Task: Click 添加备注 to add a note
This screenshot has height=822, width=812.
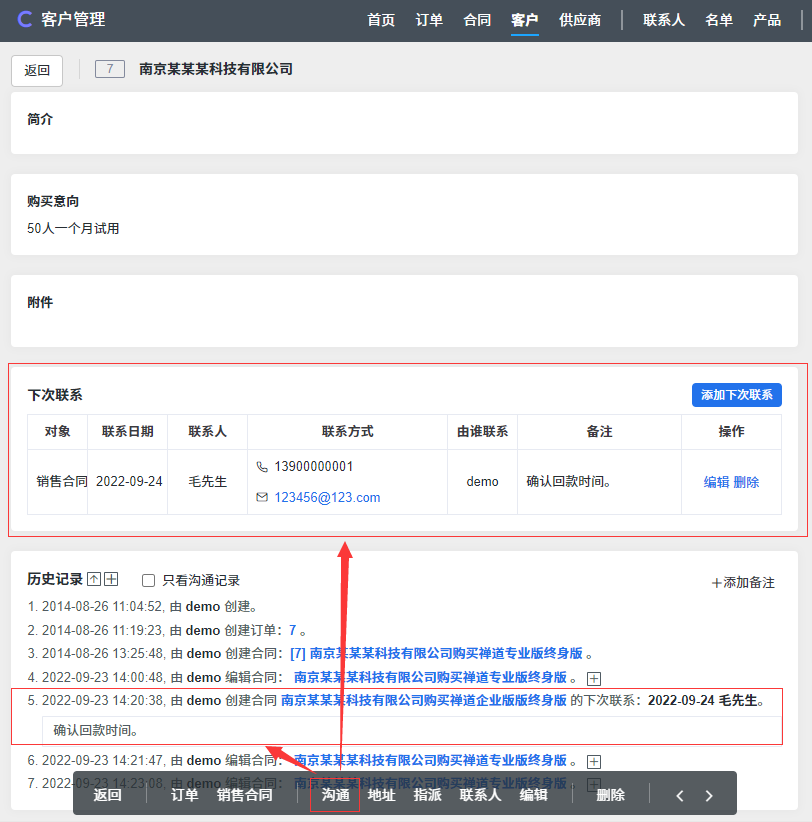Action: 743,582
